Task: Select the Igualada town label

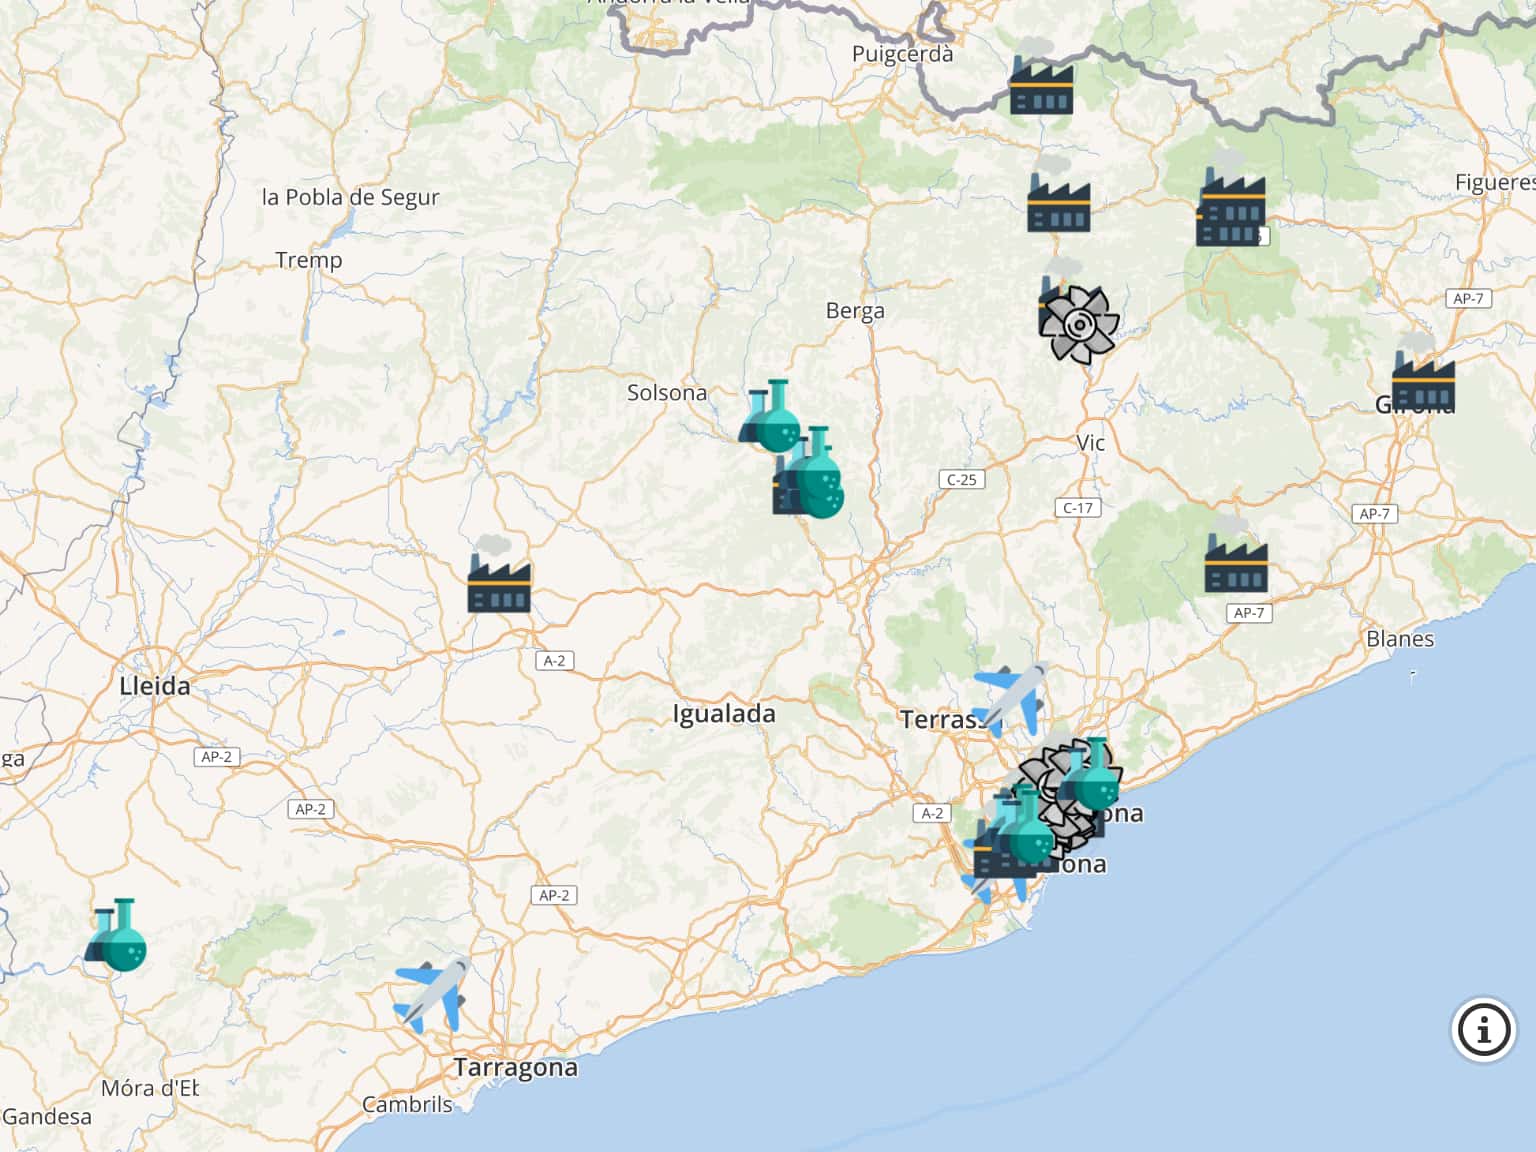Action: 723,714
